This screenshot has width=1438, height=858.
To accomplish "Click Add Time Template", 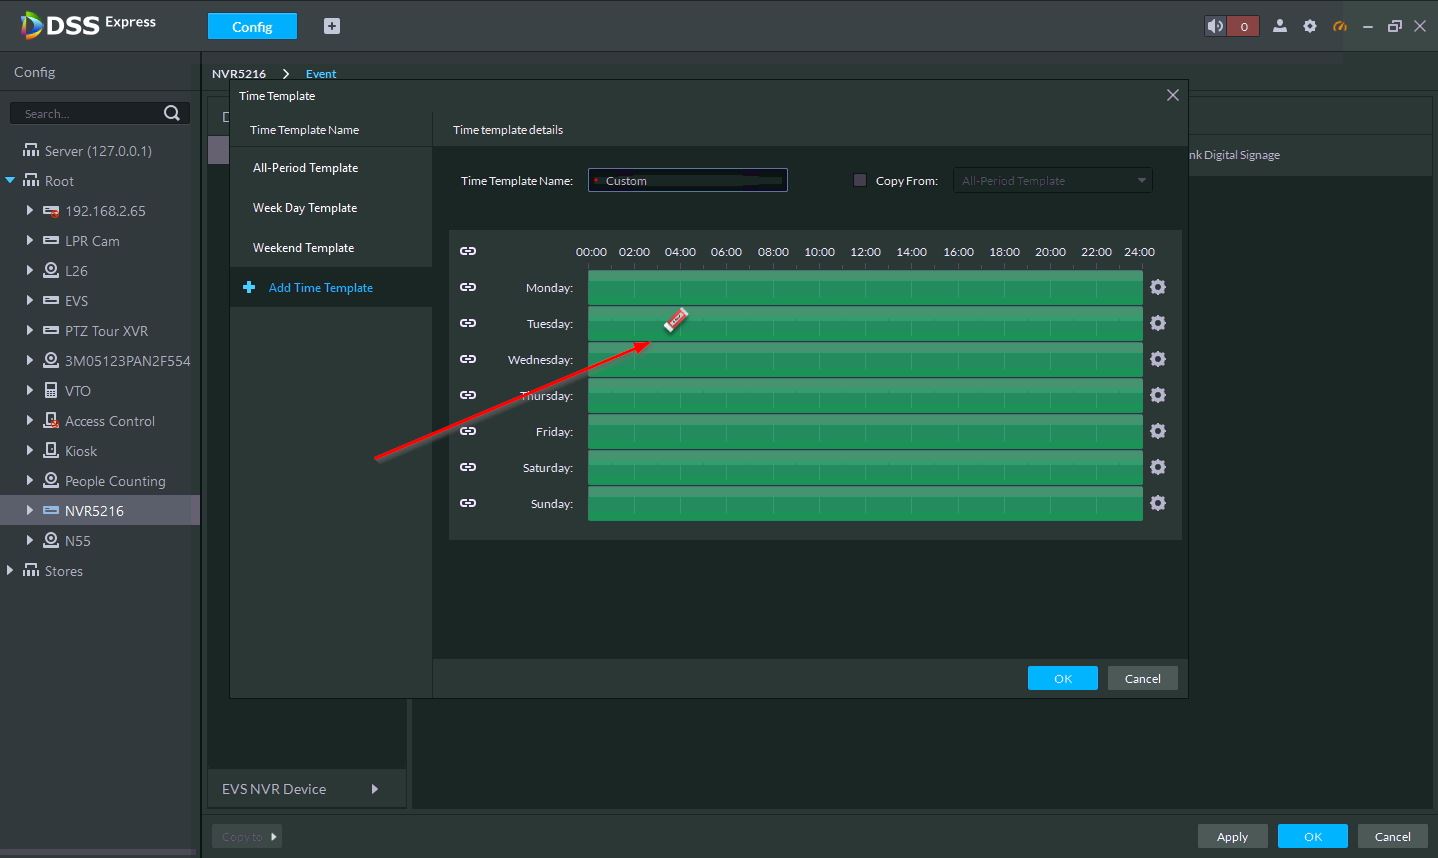I will [320, 288].
